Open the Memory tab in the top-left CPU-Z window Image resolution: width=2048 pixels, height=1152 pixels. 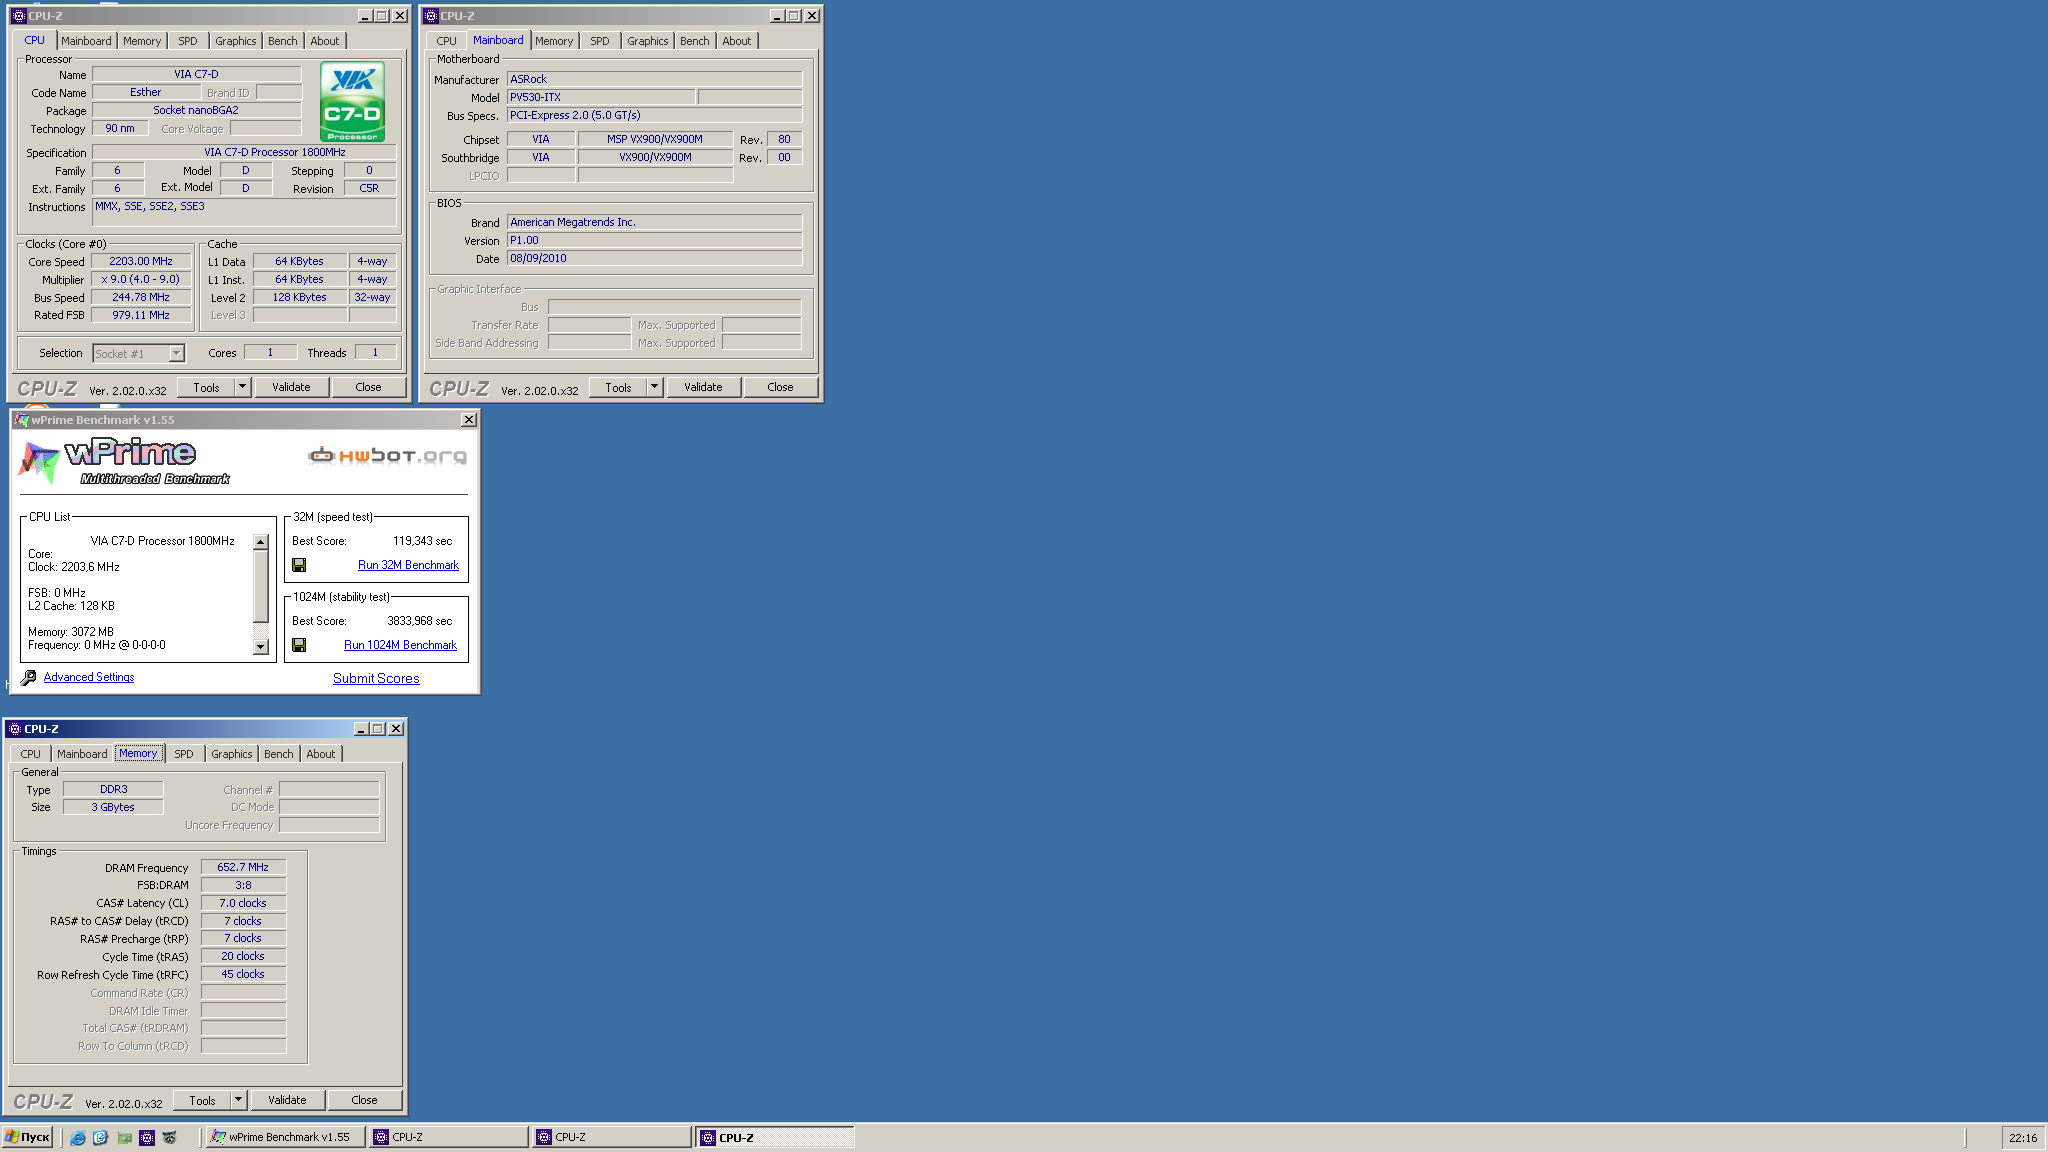(142, 41)
